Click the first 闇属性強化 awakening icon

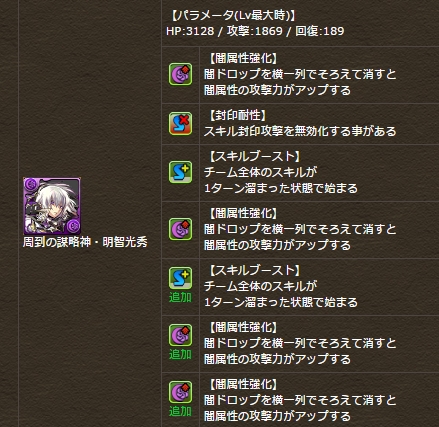180,74
